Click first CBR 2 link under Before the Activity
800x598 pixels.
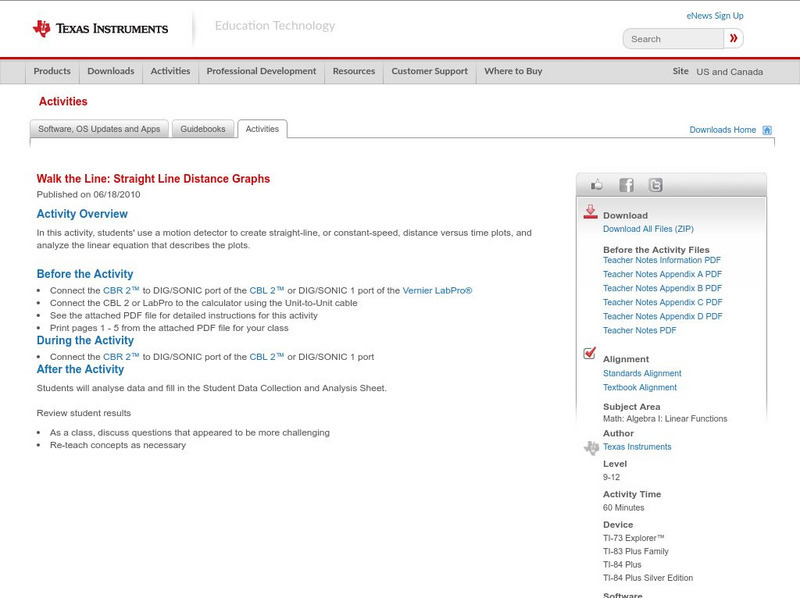coord(121,290)
